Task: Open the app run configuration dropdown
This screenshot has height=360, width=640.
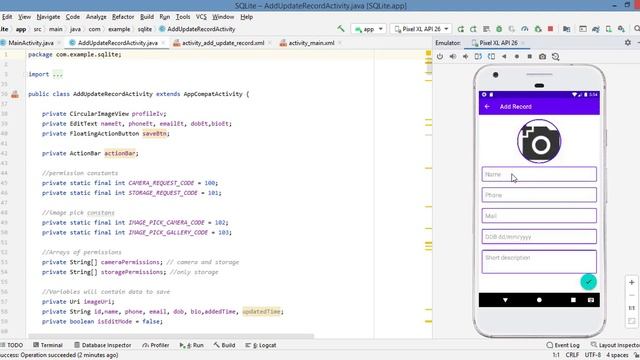Action: (x=369, y=29)
